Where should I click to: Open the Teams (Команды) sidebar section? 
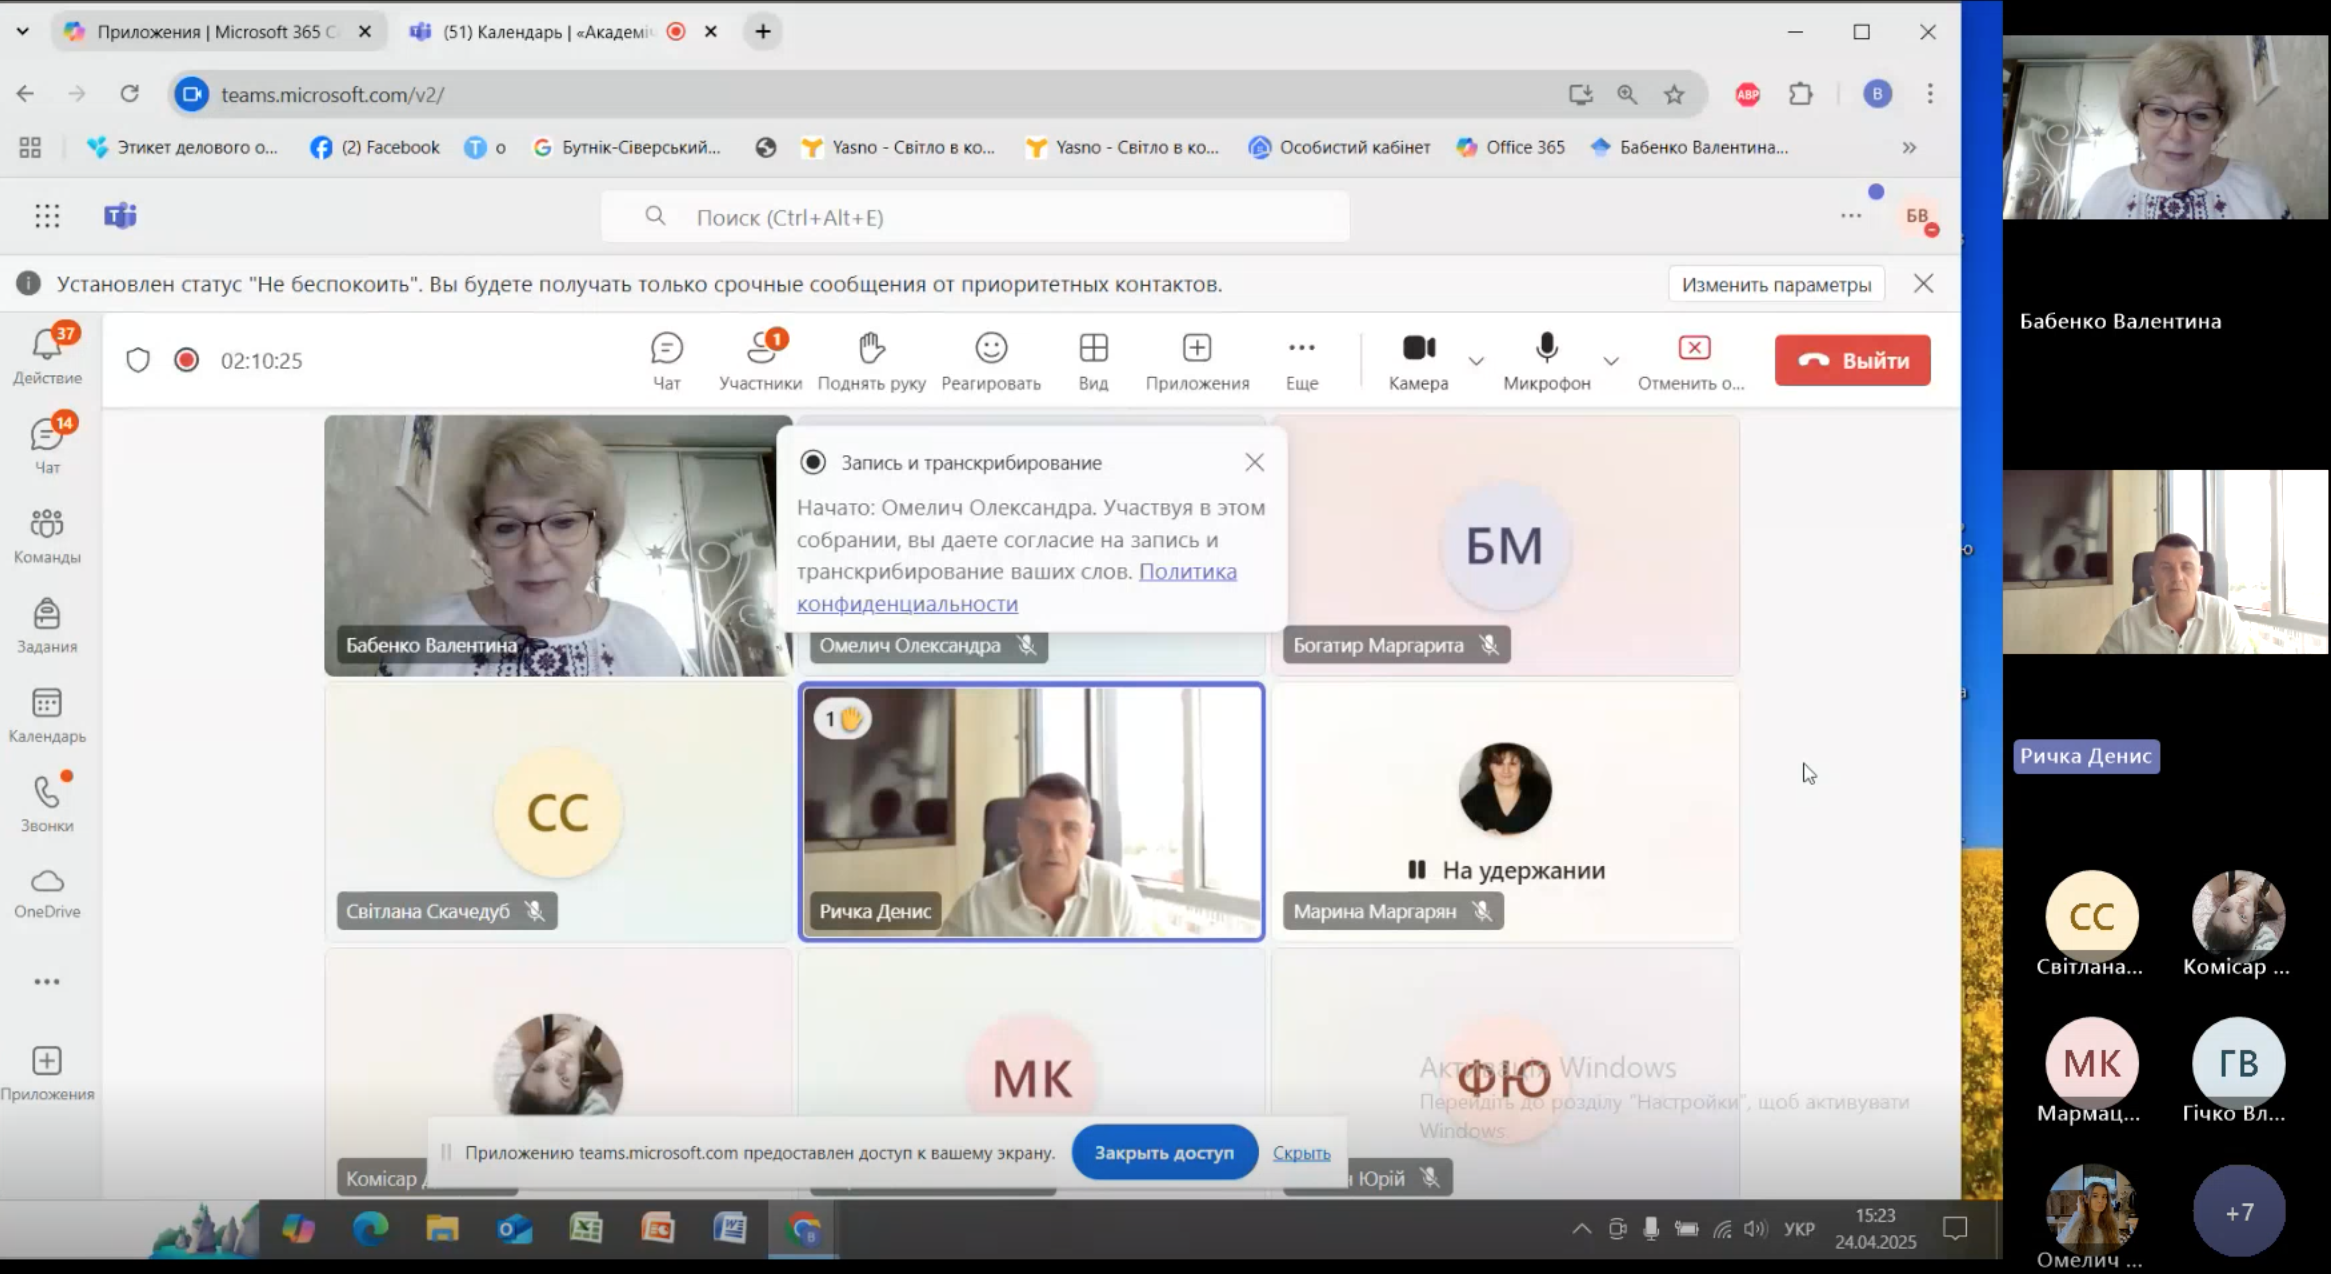coord(47,535)
